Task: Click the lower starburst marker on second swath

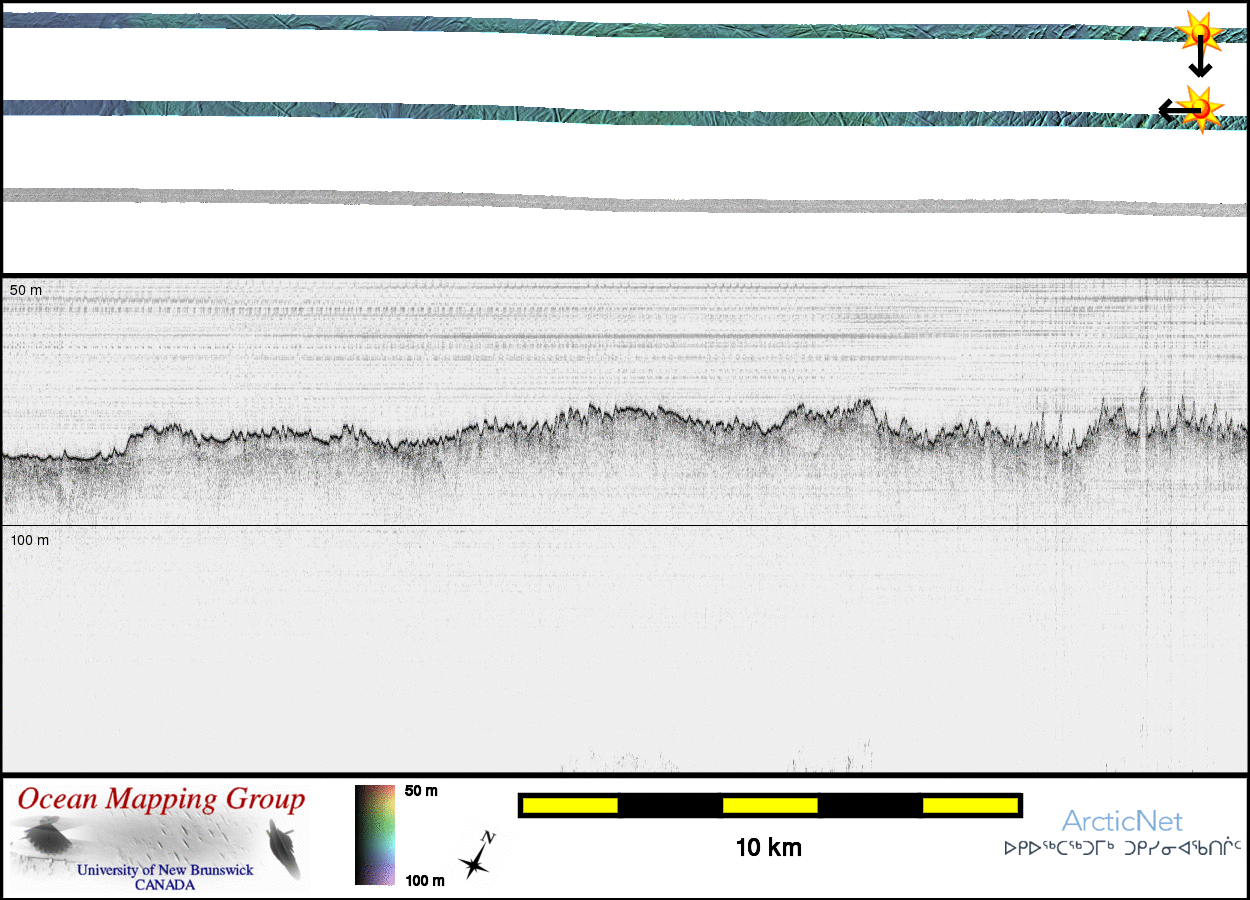Action: (1199, 107)
